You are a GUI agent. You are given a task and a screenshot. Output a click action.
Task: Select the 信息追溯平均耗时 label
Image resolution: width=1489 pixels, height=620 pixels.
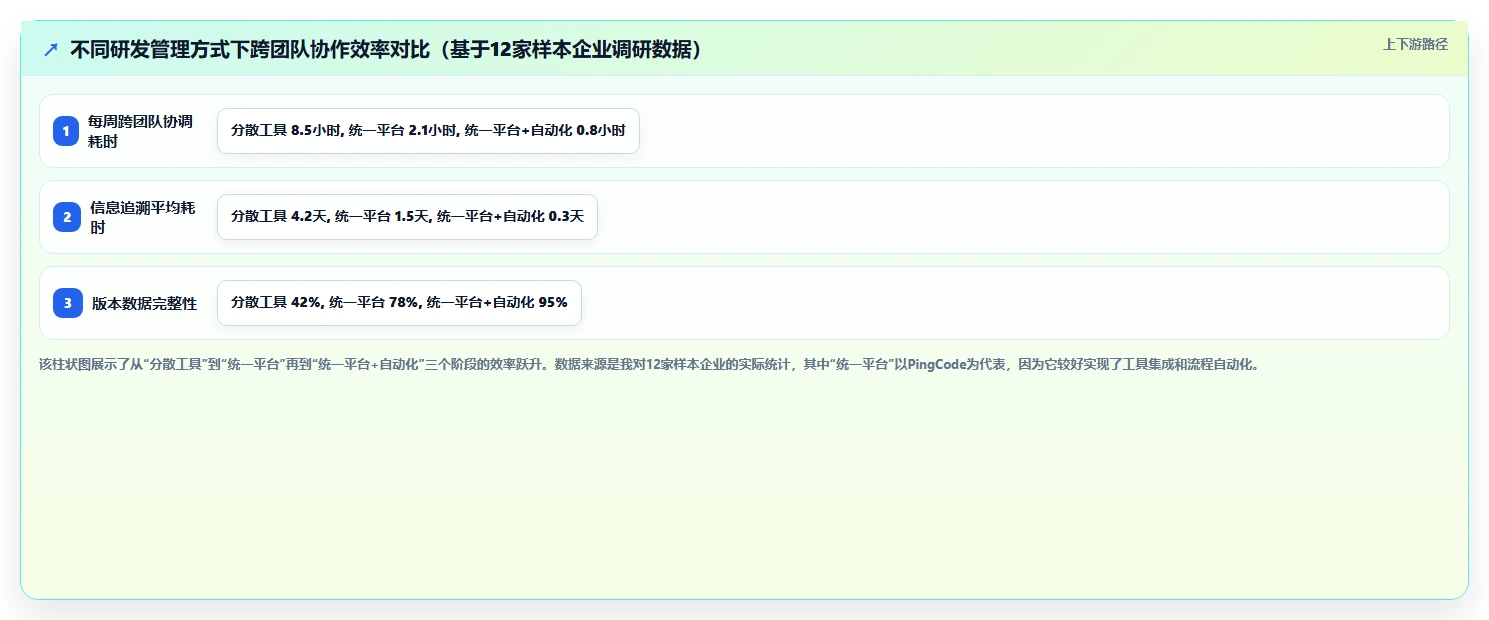(x=142, y=217)
